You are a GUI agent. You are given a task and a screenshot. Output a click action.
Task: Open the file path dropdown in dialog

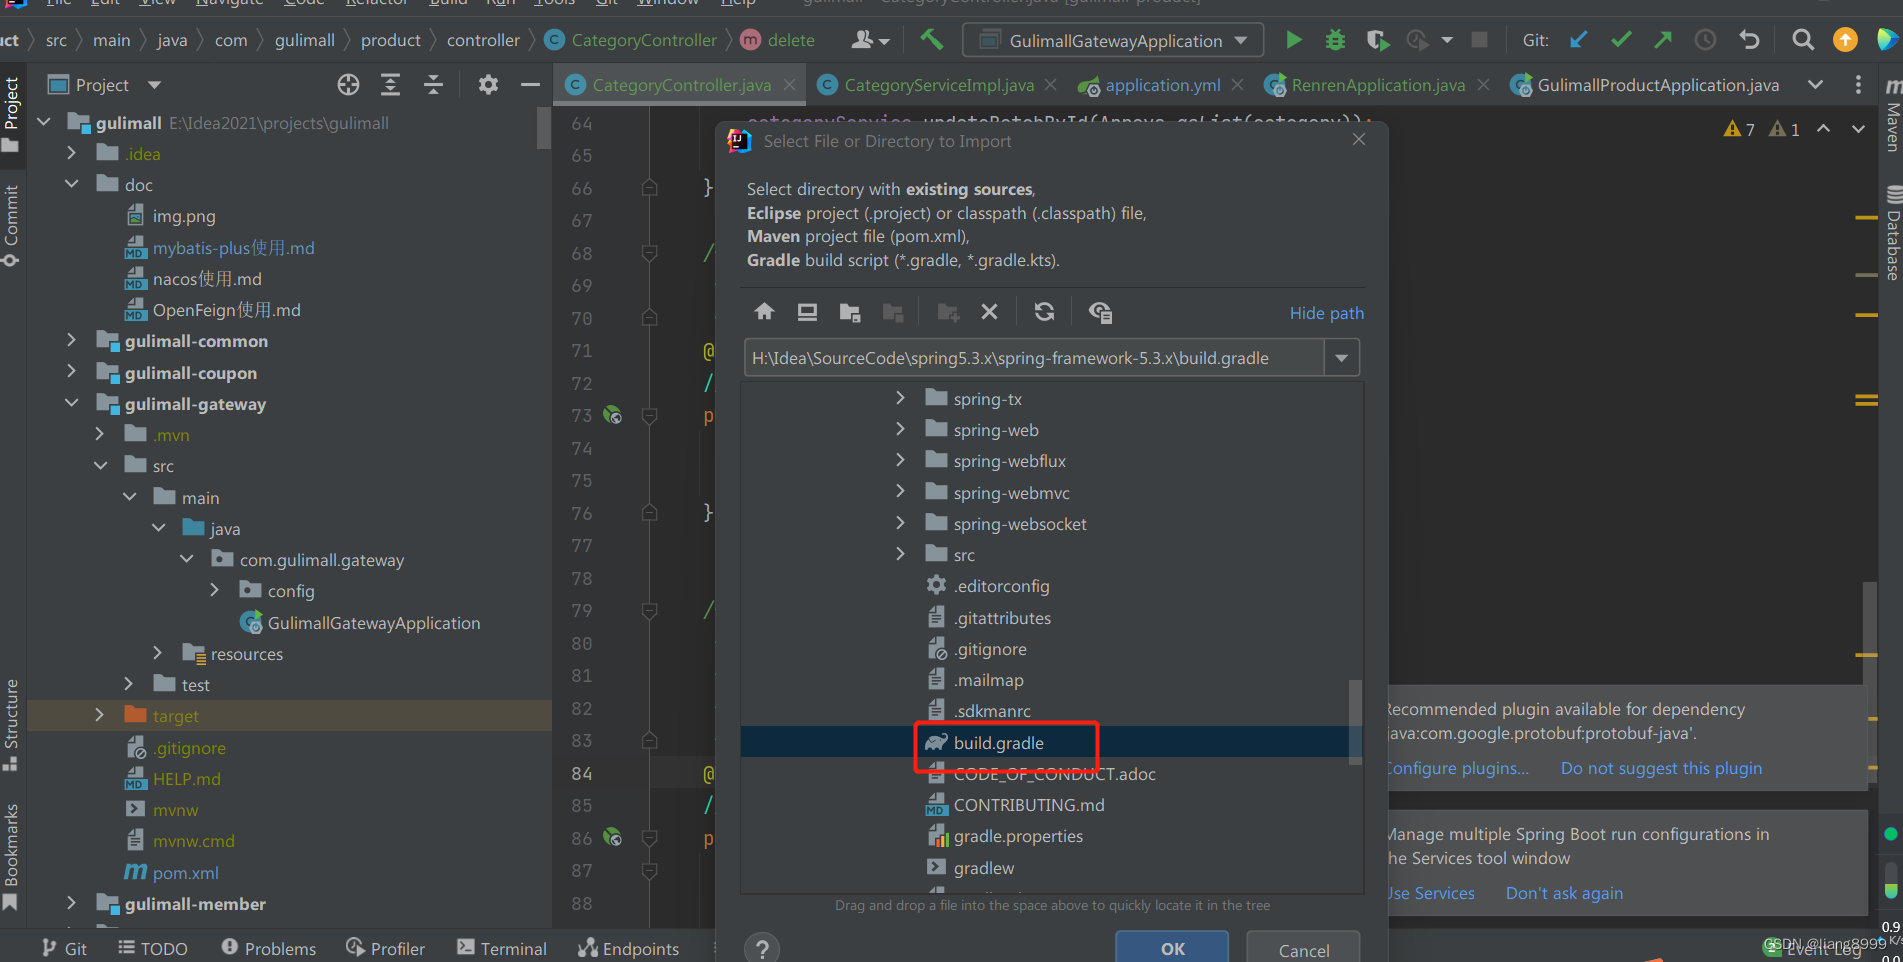pos(1341,357)
